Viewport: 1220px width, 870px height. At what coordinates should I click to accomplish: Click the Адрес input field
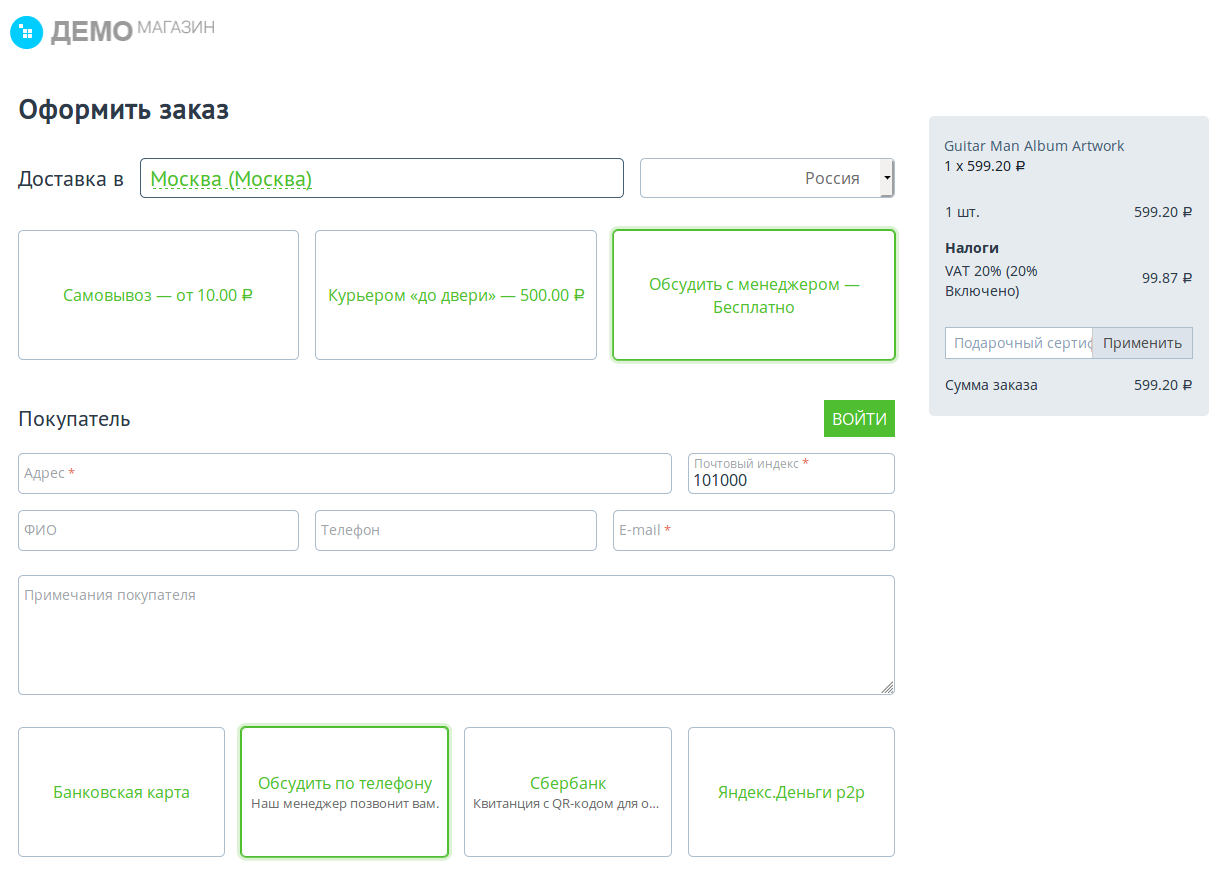pyautogui.click(x=345, y=473)
